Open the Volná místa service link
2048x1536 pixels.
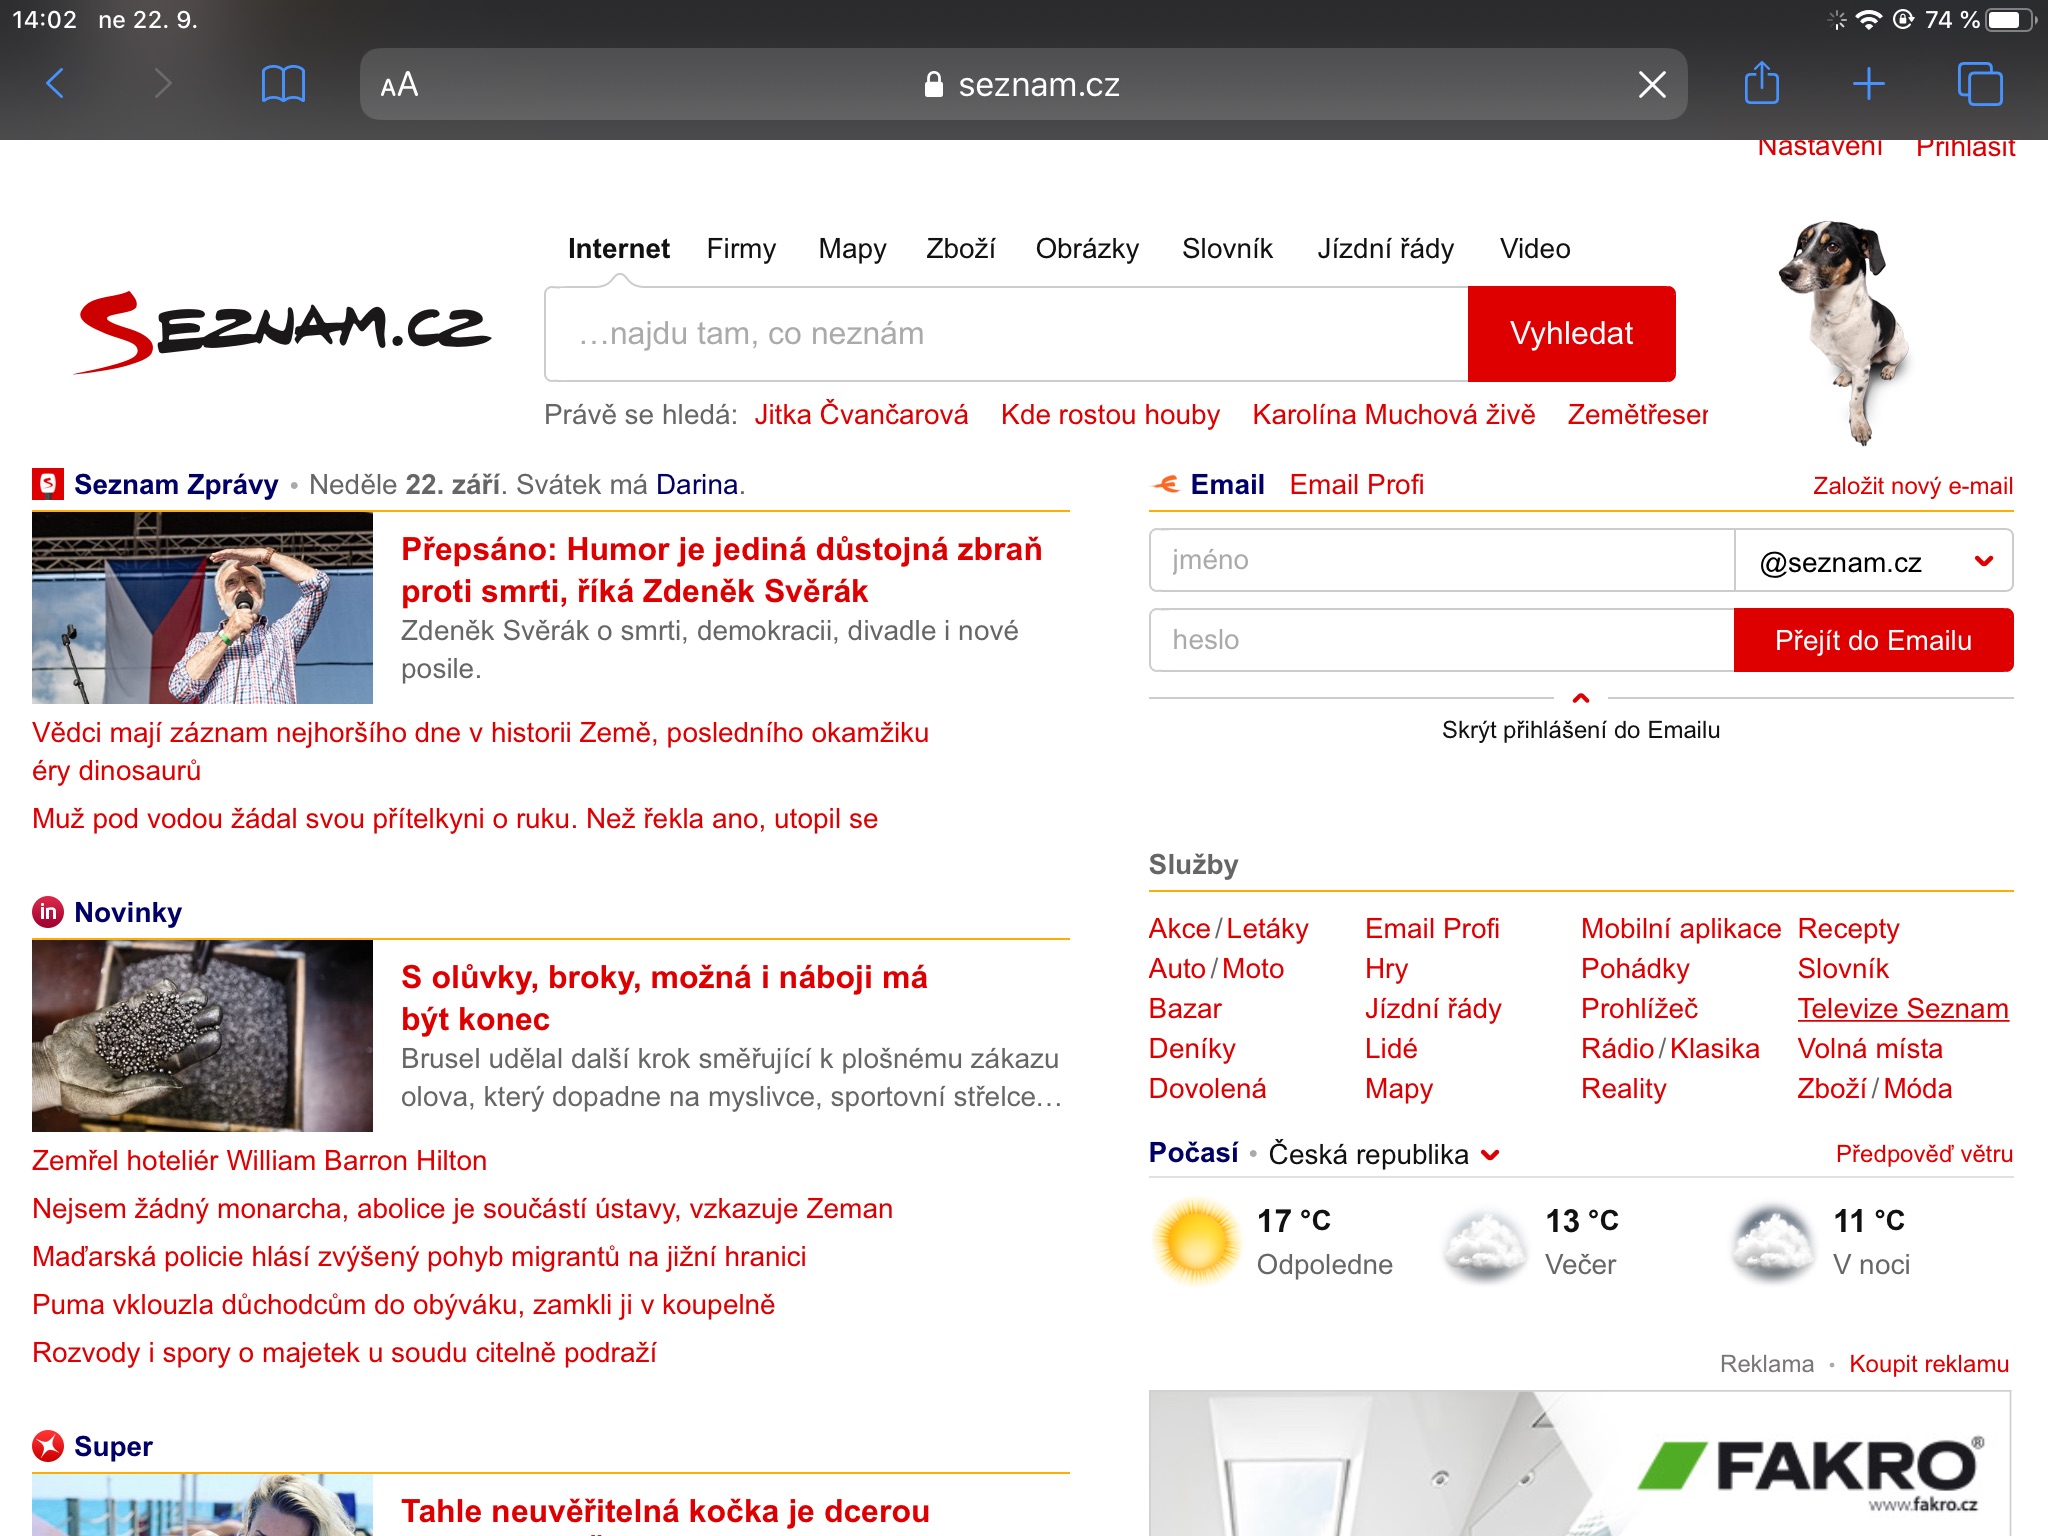coord(1870,1048)
